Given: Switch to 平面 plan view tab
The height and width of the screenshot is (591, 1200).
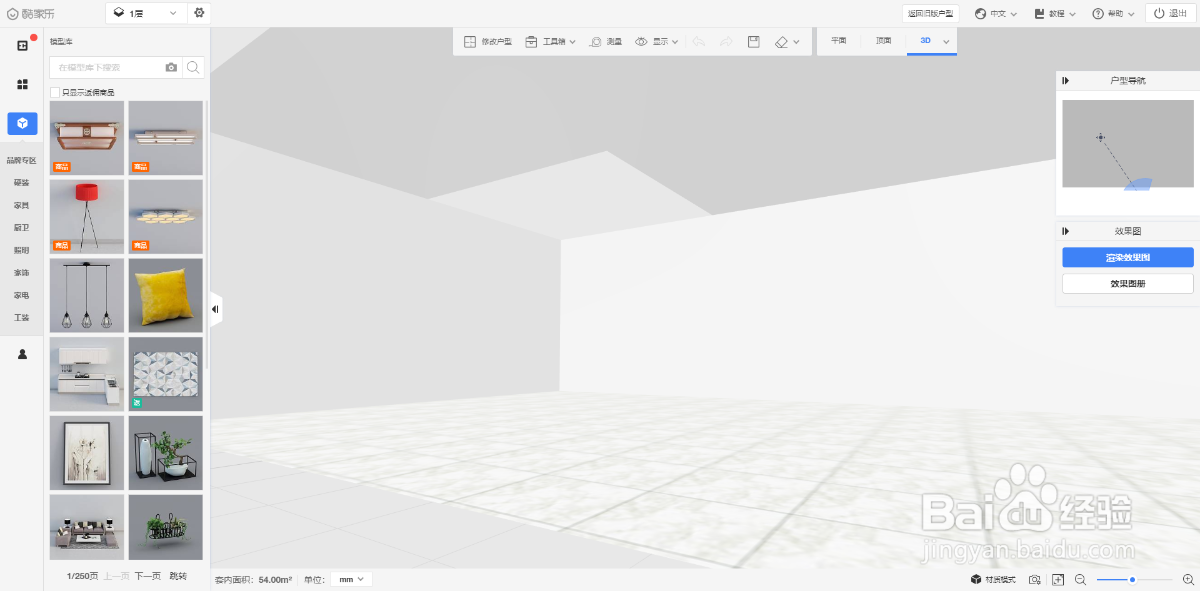Looking at the screenshot, I should (839, 41).
